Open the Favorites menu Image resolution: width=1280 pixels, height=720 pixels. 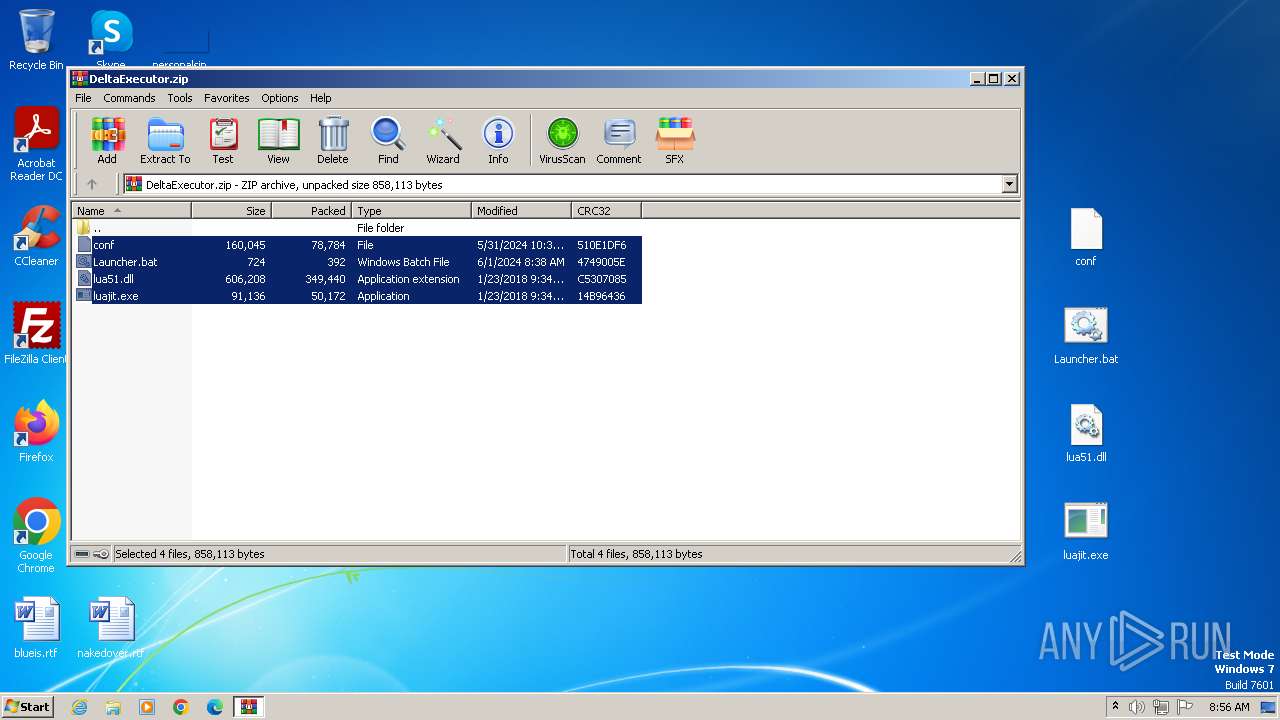point(227,98)
